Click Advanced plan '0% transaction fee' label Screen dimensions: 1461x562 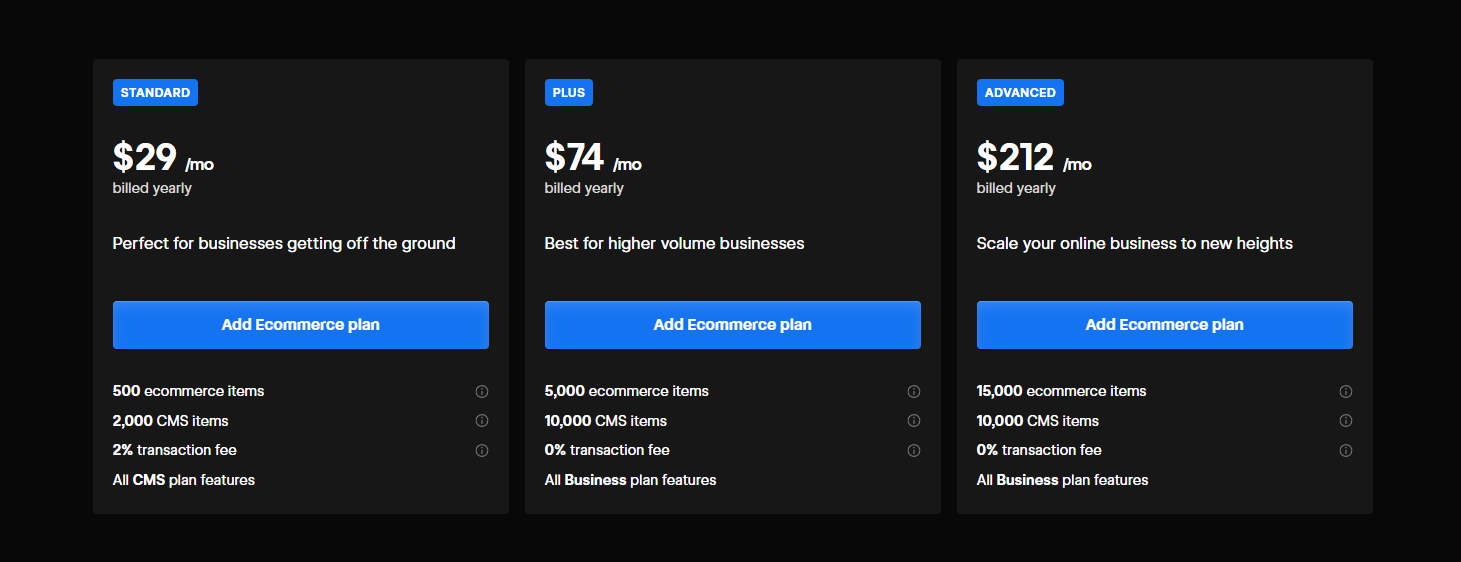click(x=1040, y=450)
